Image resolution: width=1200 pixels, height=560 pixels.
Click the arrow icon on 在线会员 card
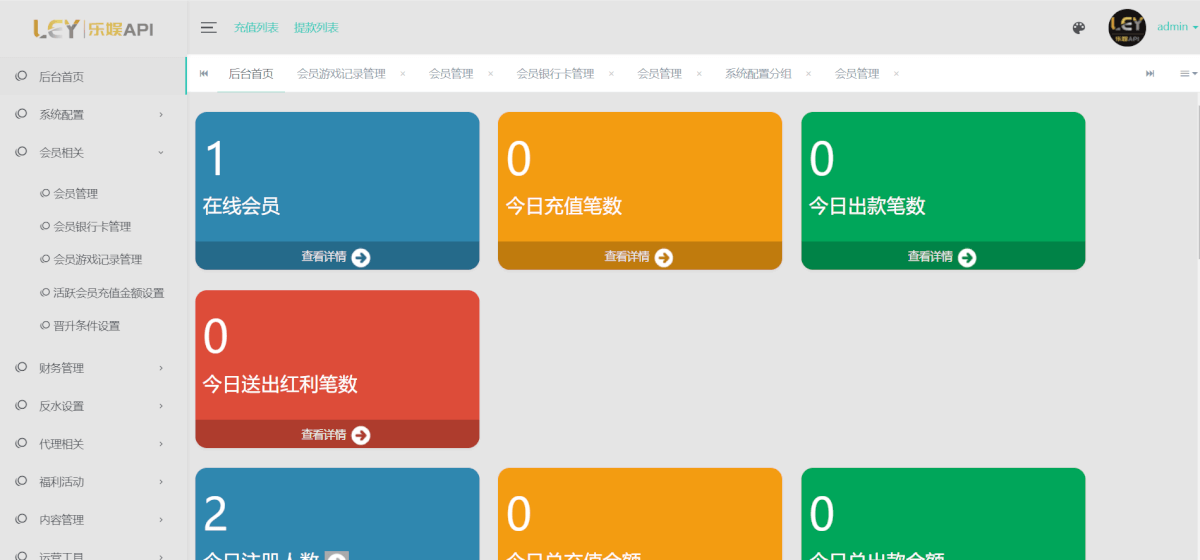click(361, 257)
